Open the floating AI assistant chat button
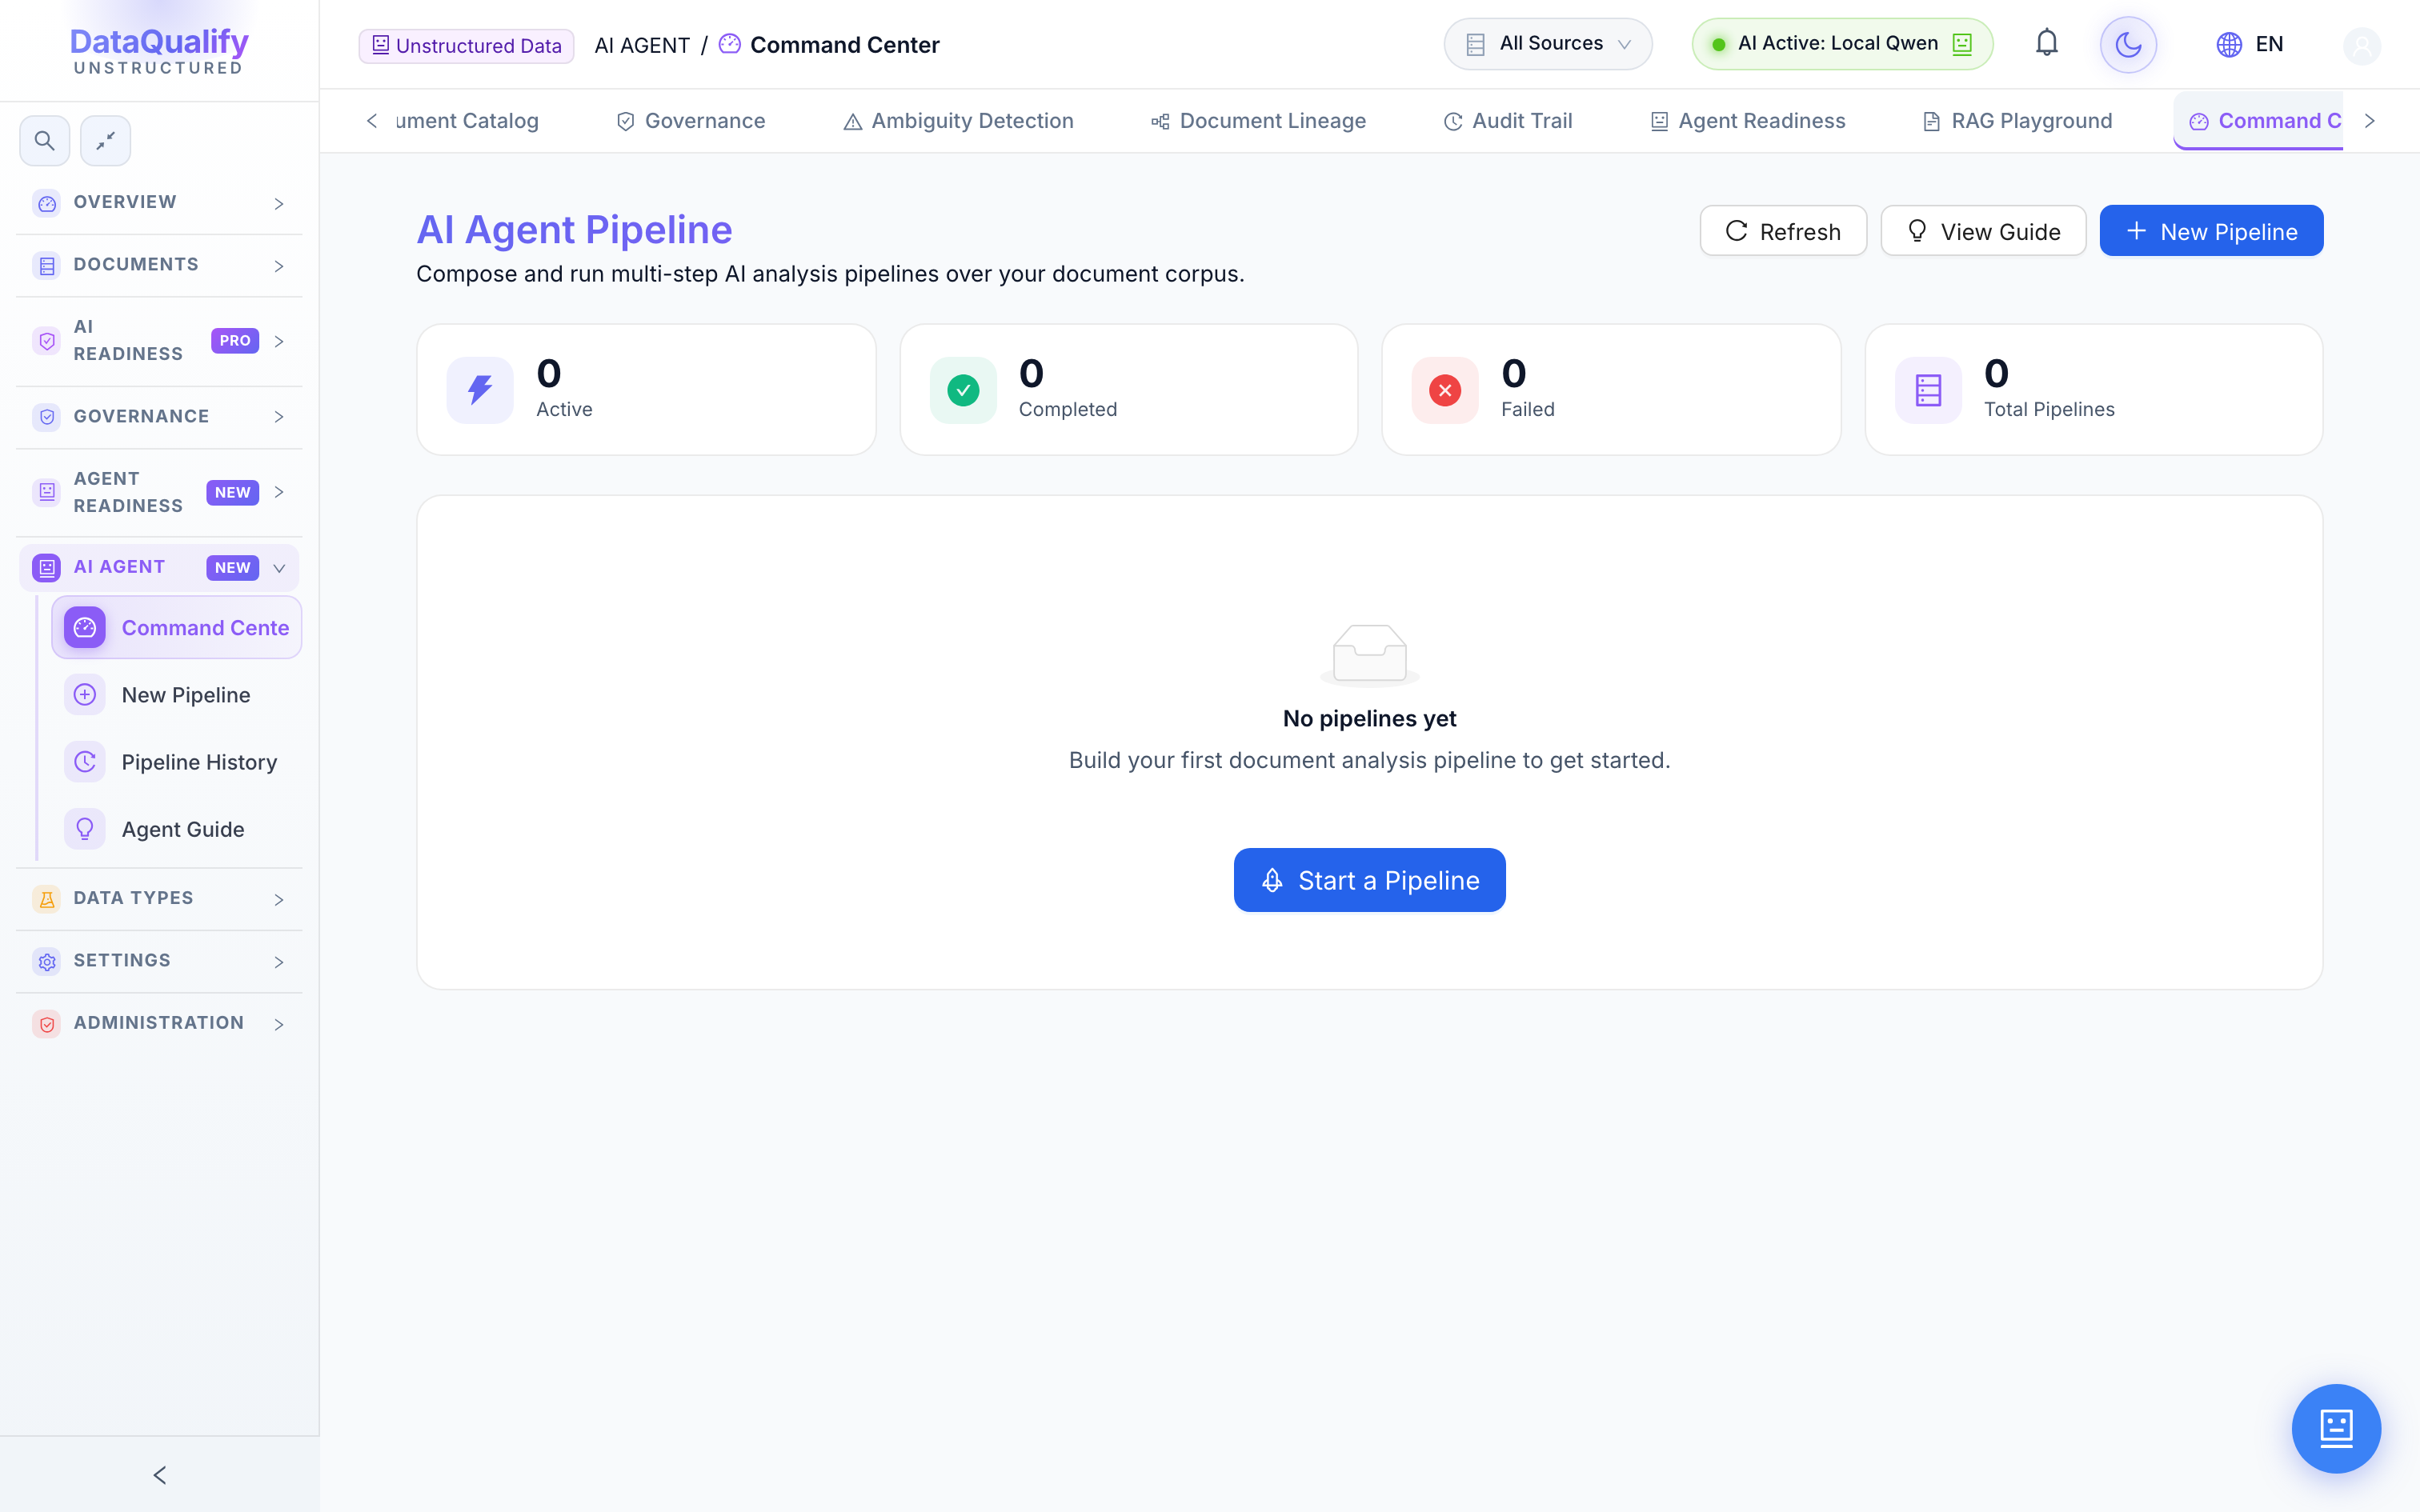This screenshot has height=1512, width=2420. pyautogui.click(x=2336, y=1428)
